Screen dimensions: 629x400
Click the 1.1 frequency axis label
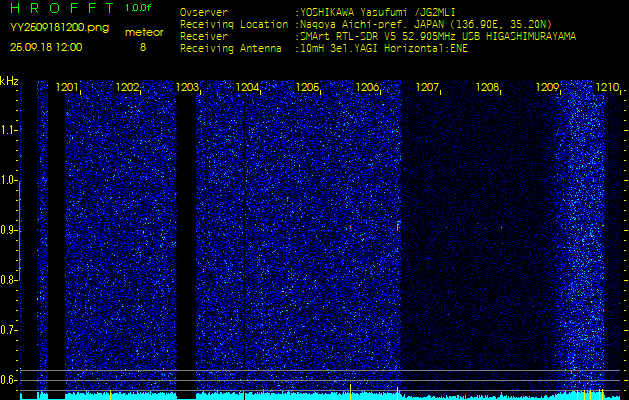point(7,130)
